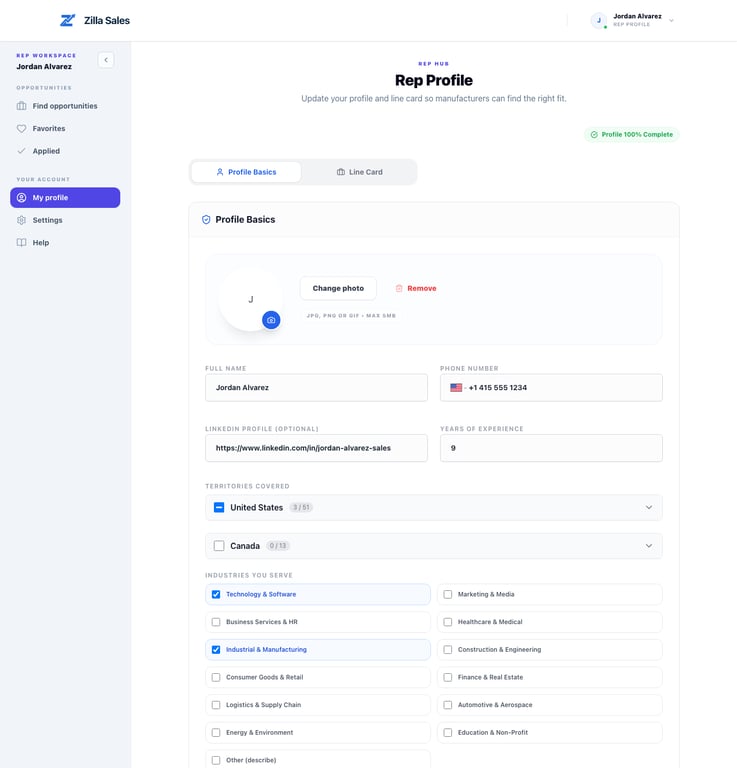Viewport: 737px width, 768px height.
Task: Click the red Remove photo link
Action: tap(416, 288)
